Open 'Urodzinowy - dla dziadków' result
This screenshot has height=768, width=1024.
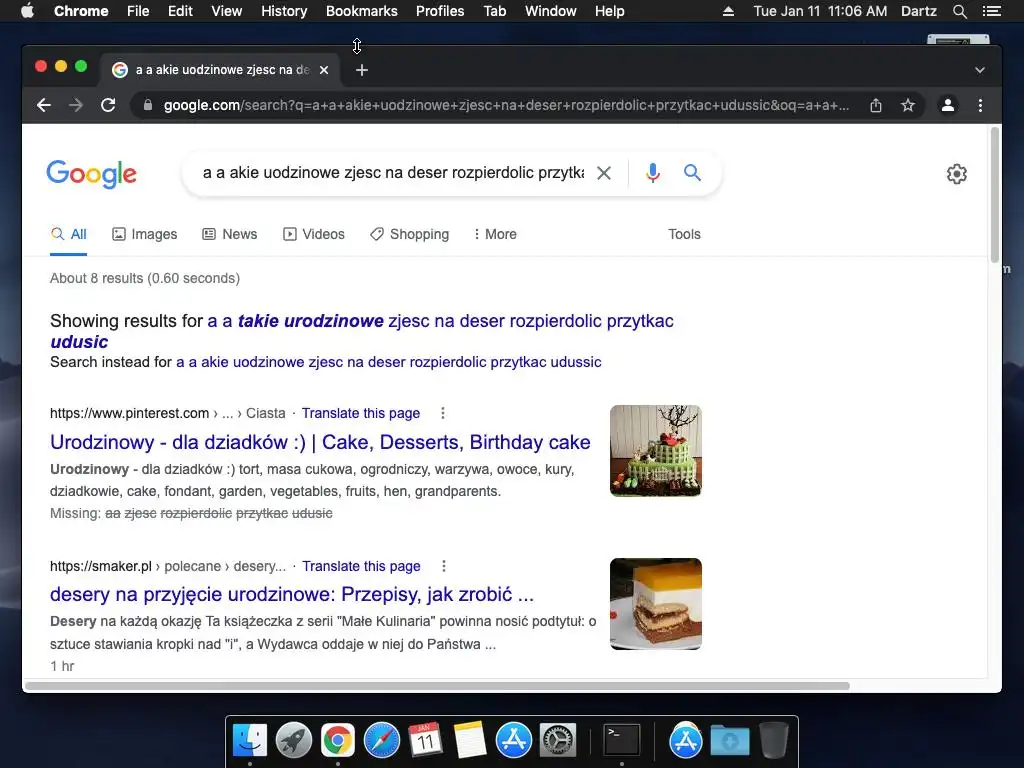pyautogui.click(x=320, y=442)
